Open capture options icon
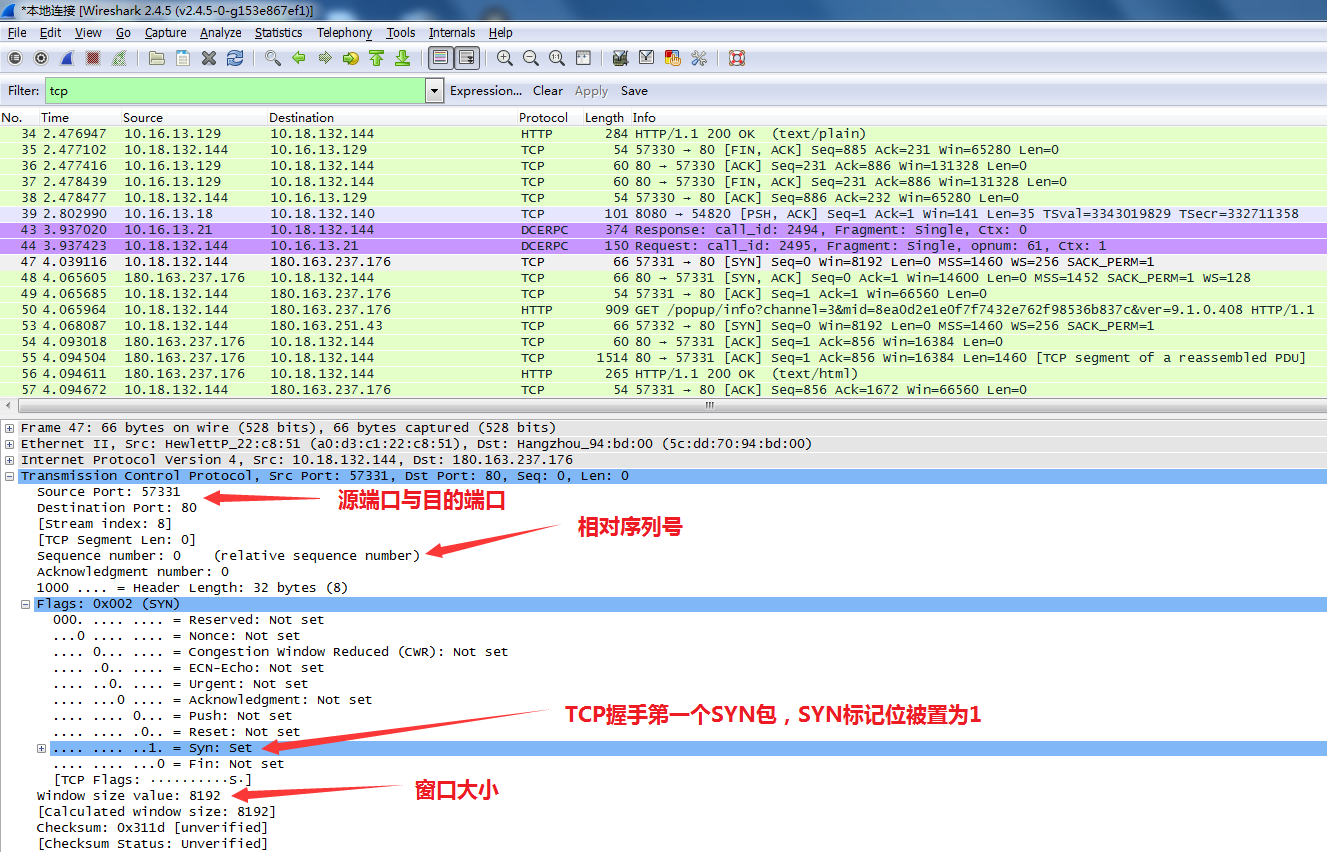Viewport: 1327px width, 852px height. pyautogui.click(x=41, y=58)
